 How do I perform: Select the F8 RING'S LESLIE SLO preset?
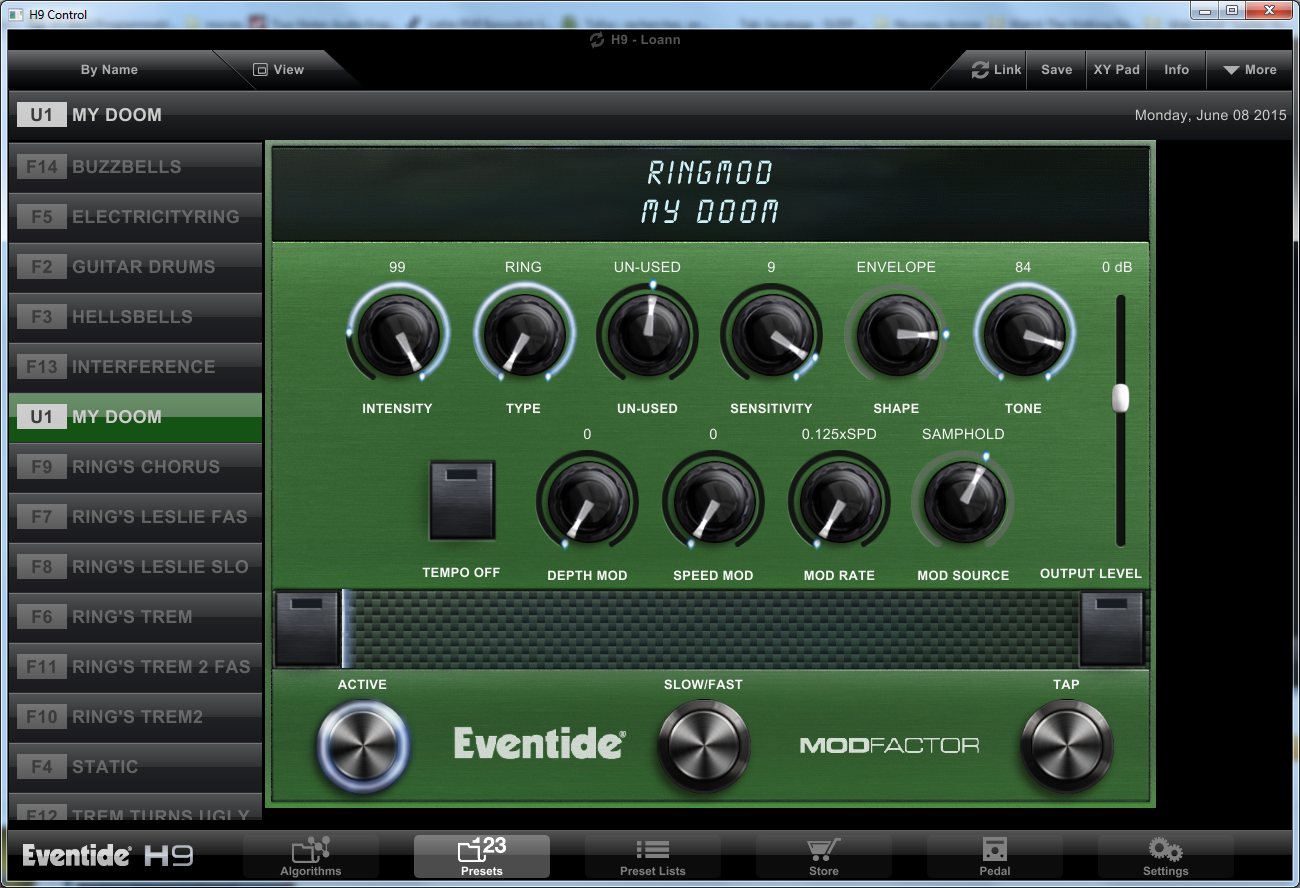pyautogui.click(x=135, y=567)
